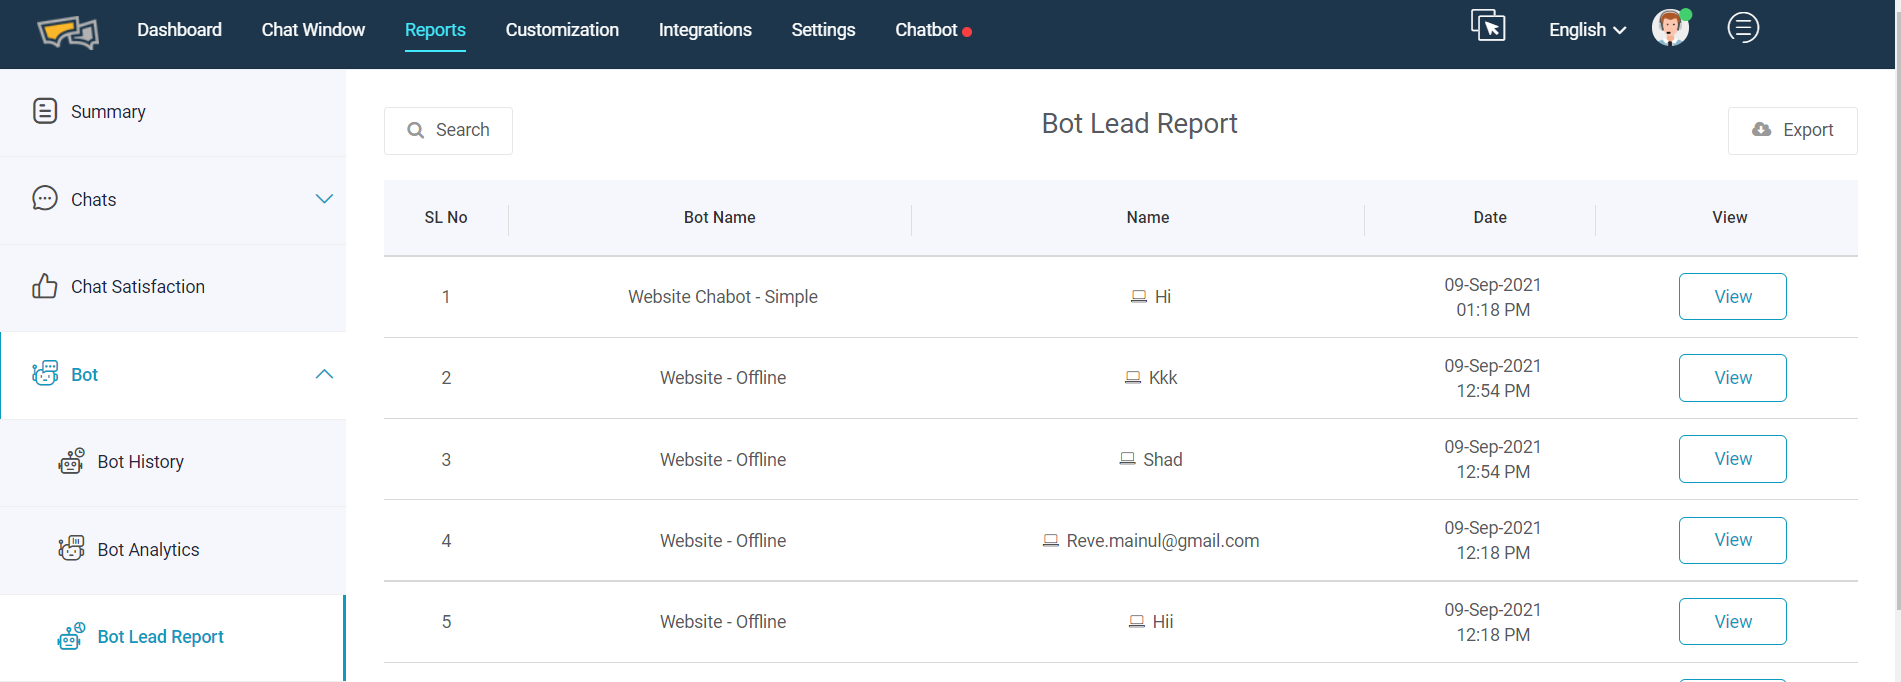Open the English language dropdown

(1587, 30)
